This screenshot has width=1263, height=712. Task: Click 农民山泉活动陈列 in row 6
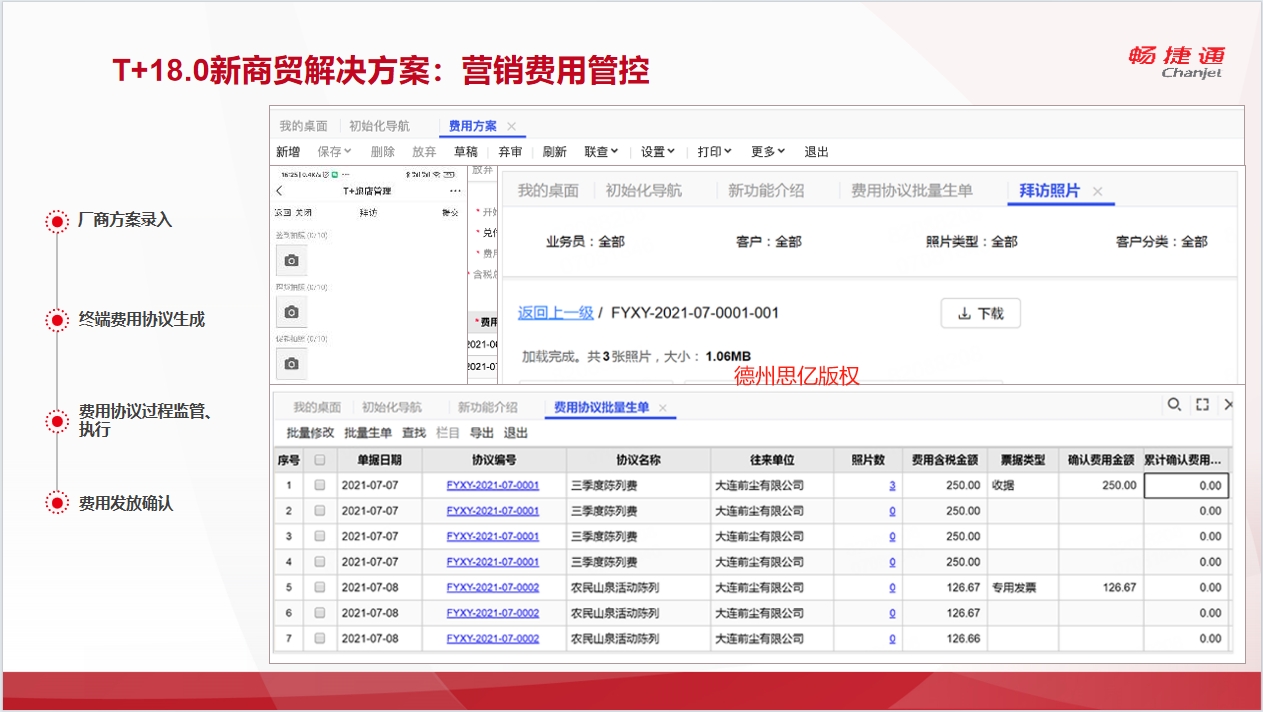615,613
